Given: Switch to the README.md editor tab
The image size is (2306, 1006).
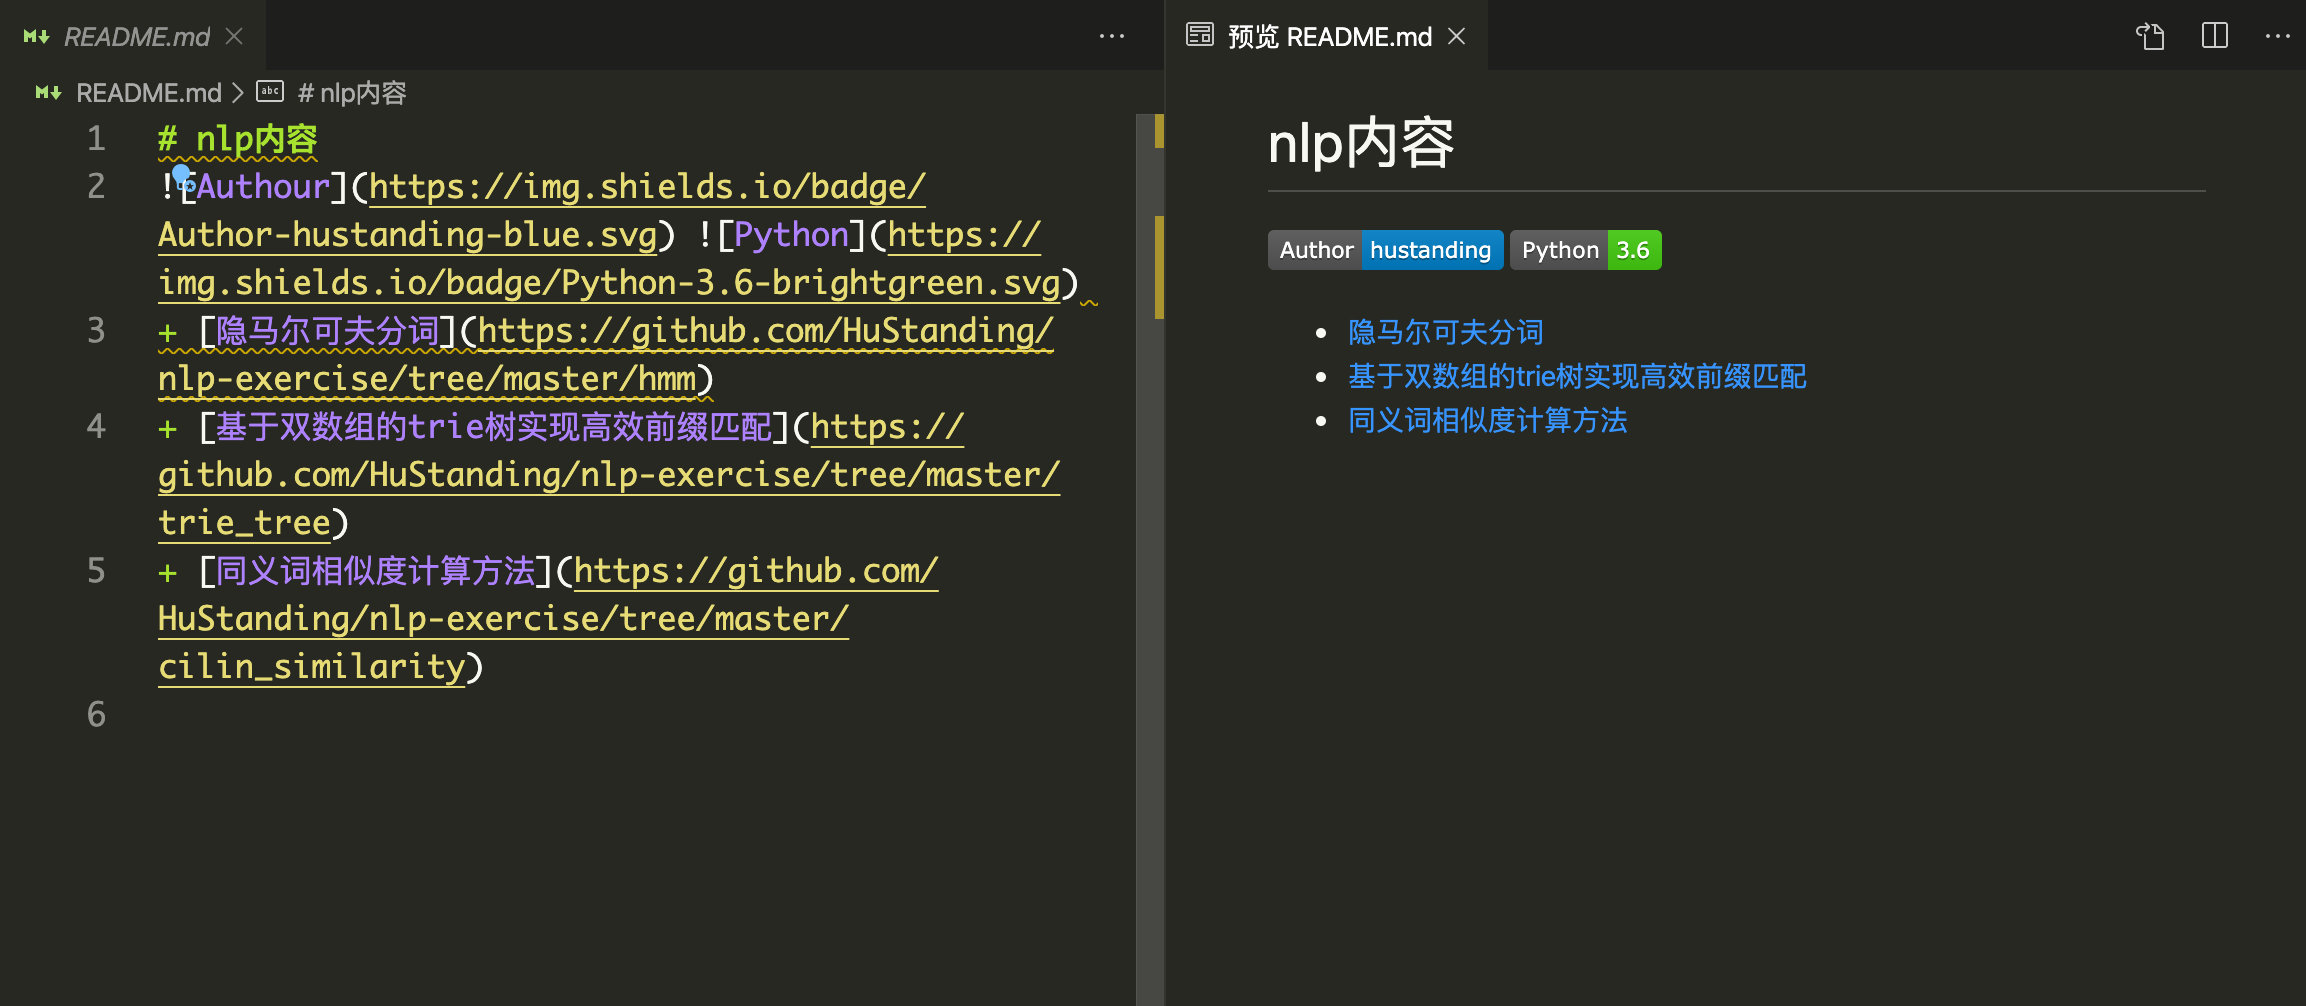Looking at the screenshot, I should 137,37.
